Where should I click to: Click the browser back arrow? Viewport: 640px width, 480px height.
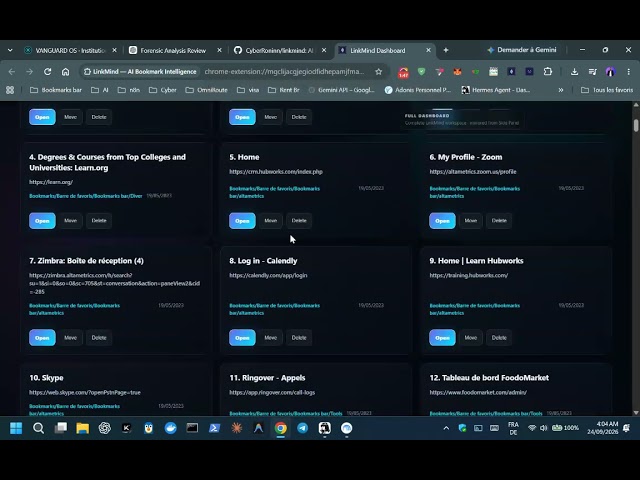(x=11, y=72)
